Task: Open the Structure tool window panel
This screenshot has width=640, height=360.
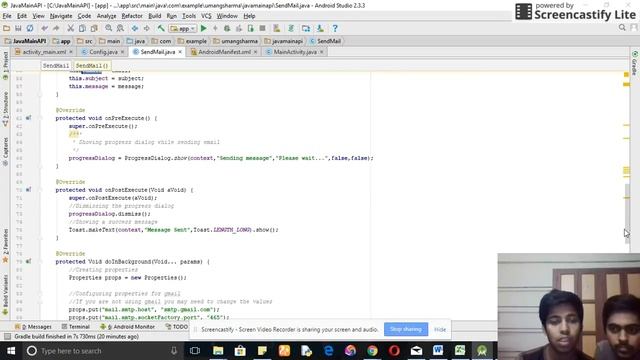Action: [x=5, y=109]
